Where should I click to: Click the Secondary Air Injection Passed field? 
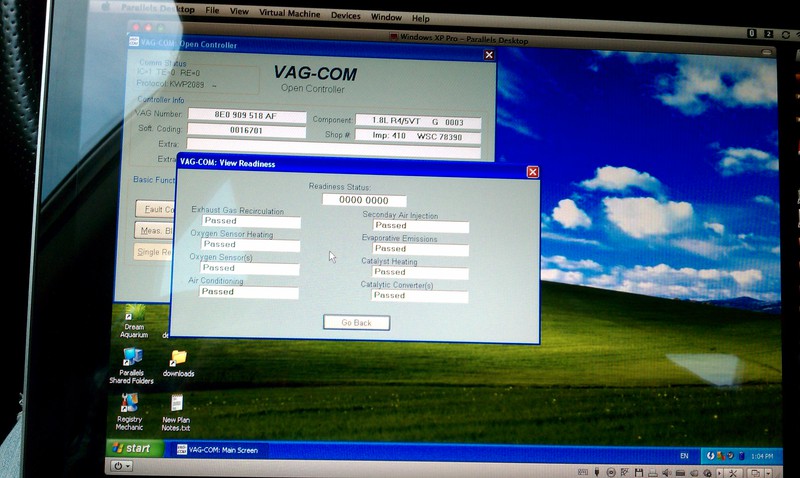pos(421,226)
